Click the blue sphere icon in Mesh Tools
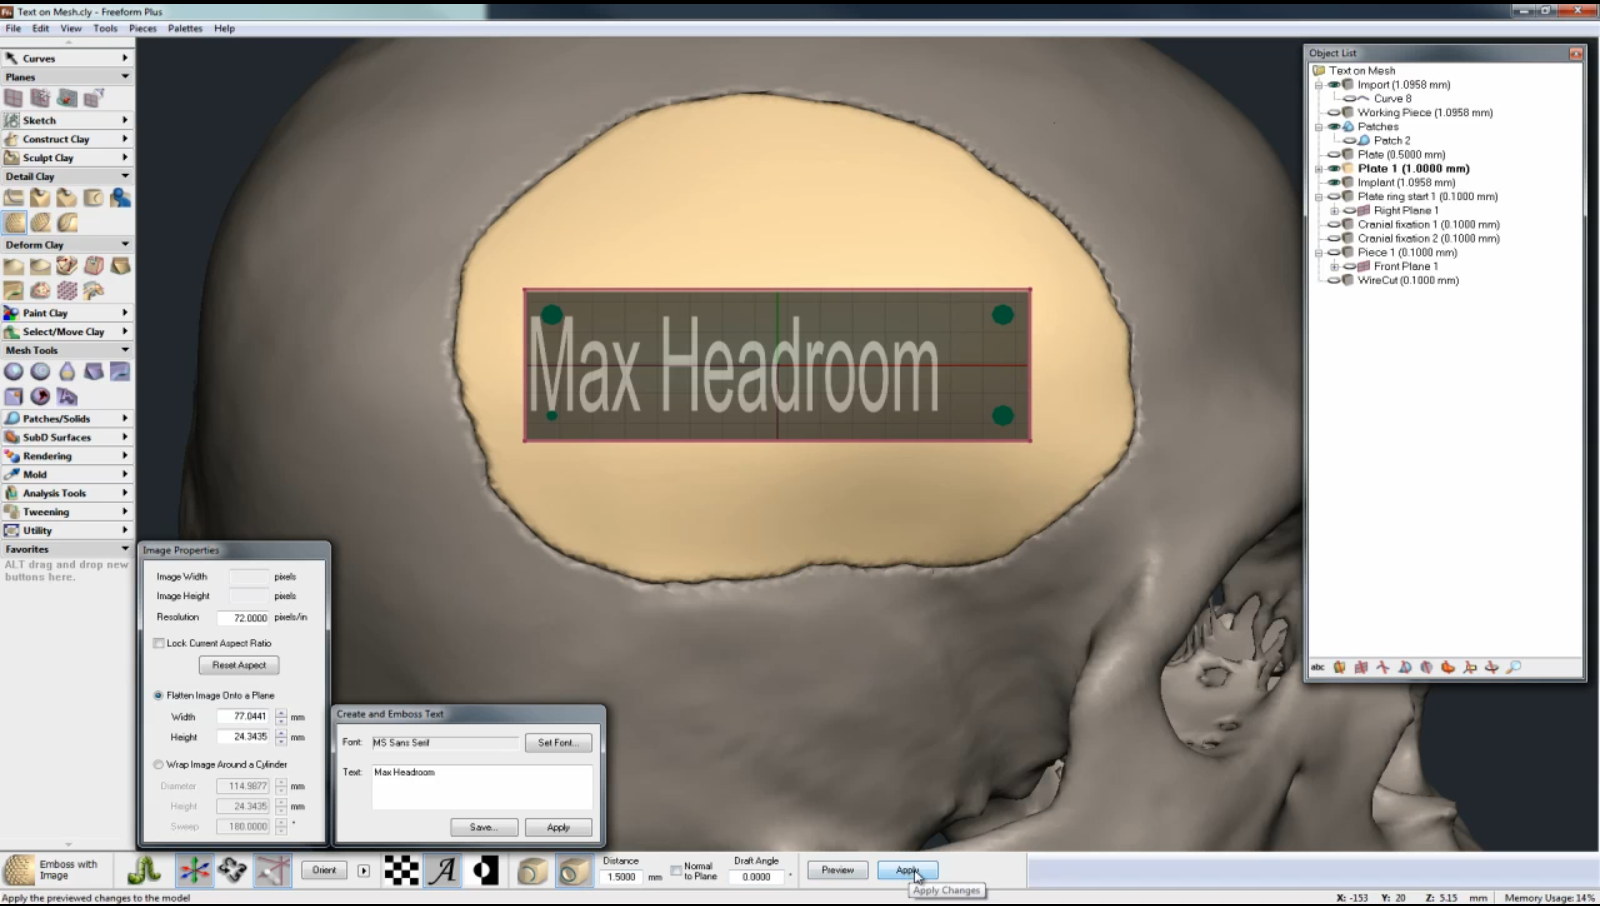1600x906 pixels. [14, 371]
